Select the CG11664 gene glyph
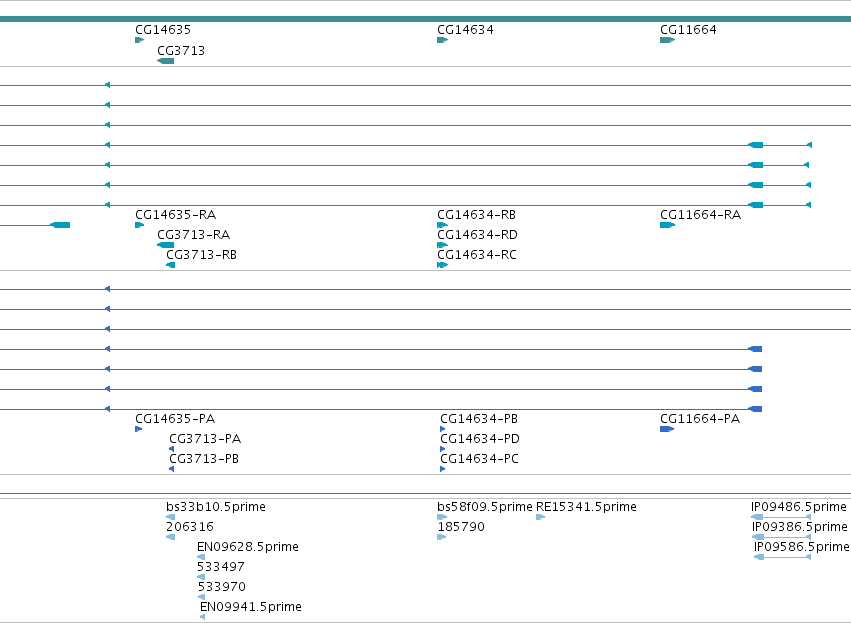This screenshot has width=851, height=623. point(668,40)
